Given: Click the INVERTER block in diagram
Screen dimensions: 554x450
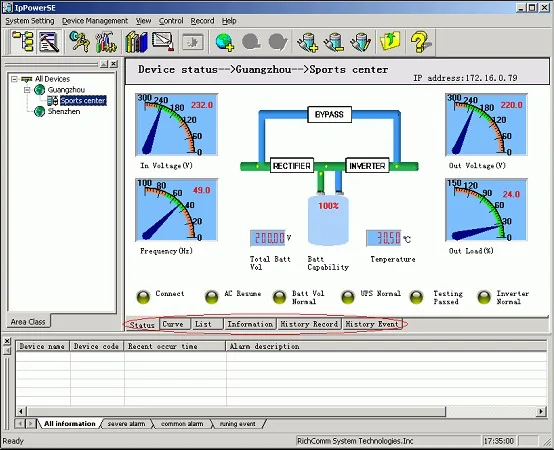Looking at the screenshot, I should coord(367,166).
